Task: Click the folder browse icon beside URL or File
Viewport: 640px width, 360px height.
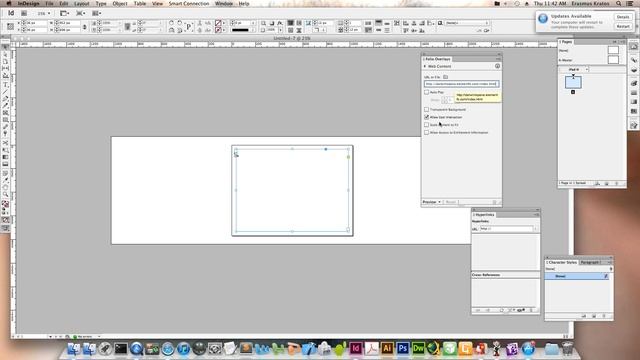Action: [x=445, y=77]
